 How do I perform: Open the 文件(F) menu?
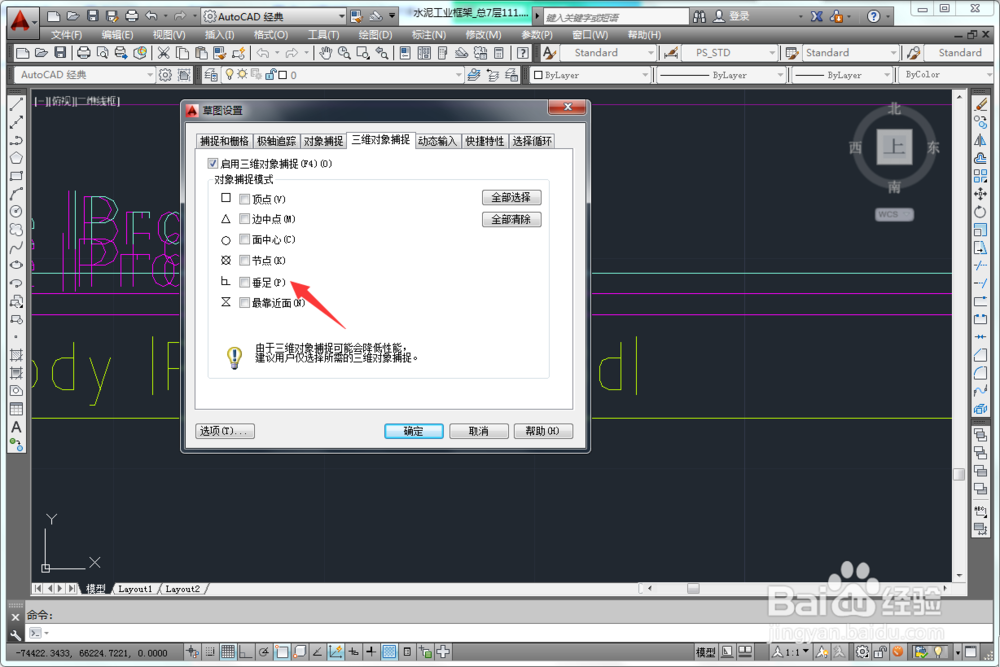(x=66, y=34)
